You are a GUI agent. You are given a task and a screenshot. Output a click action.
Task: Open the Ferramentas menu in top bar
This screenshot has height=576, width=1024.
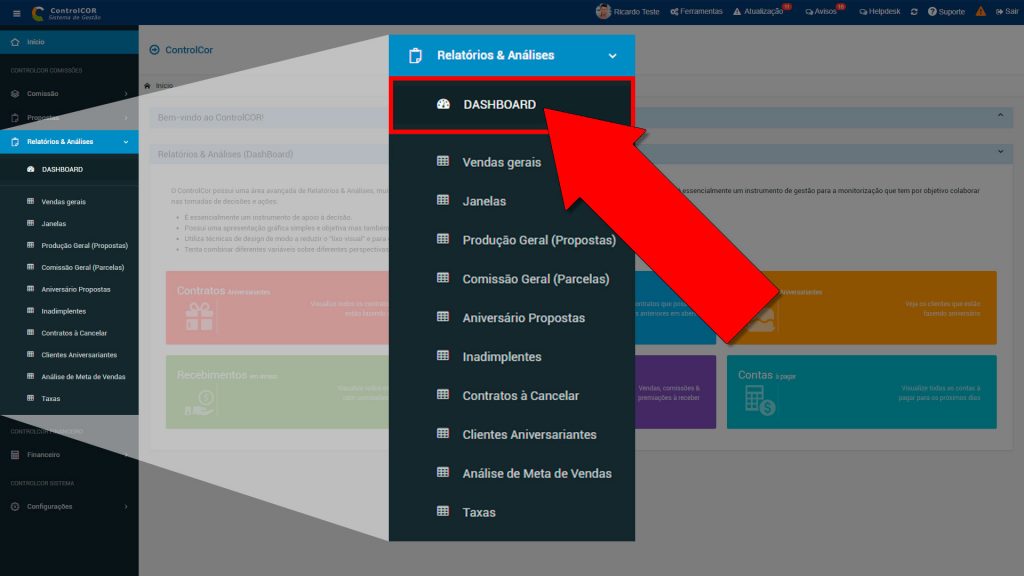[696, 12]
